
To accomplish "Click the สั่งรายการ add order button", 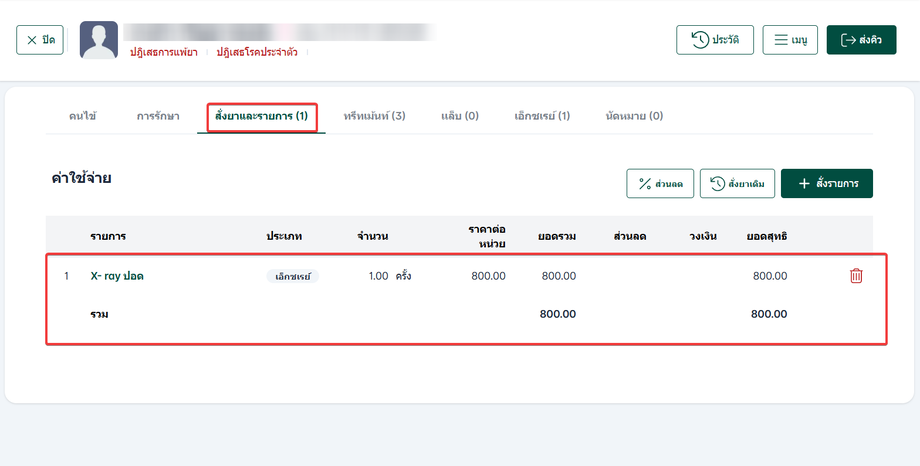I will 827,184.
